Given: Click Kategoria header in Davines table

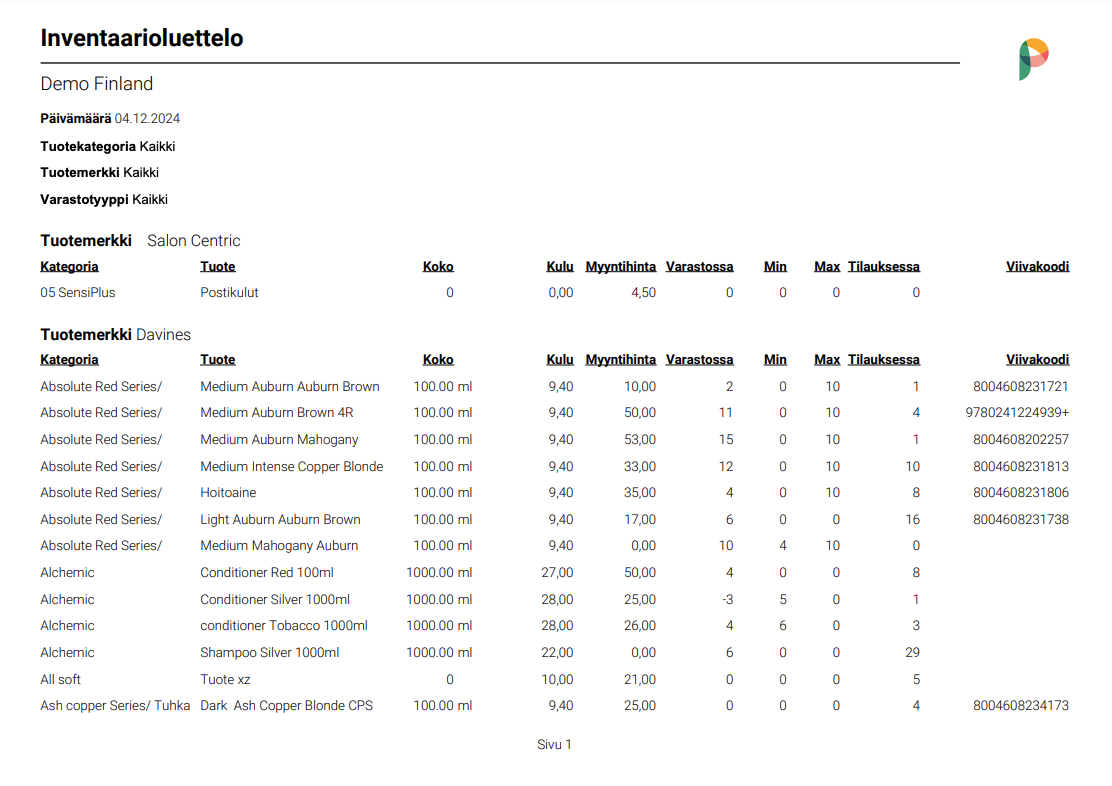Looking at the screenshot, I should [x=70, y=360].
